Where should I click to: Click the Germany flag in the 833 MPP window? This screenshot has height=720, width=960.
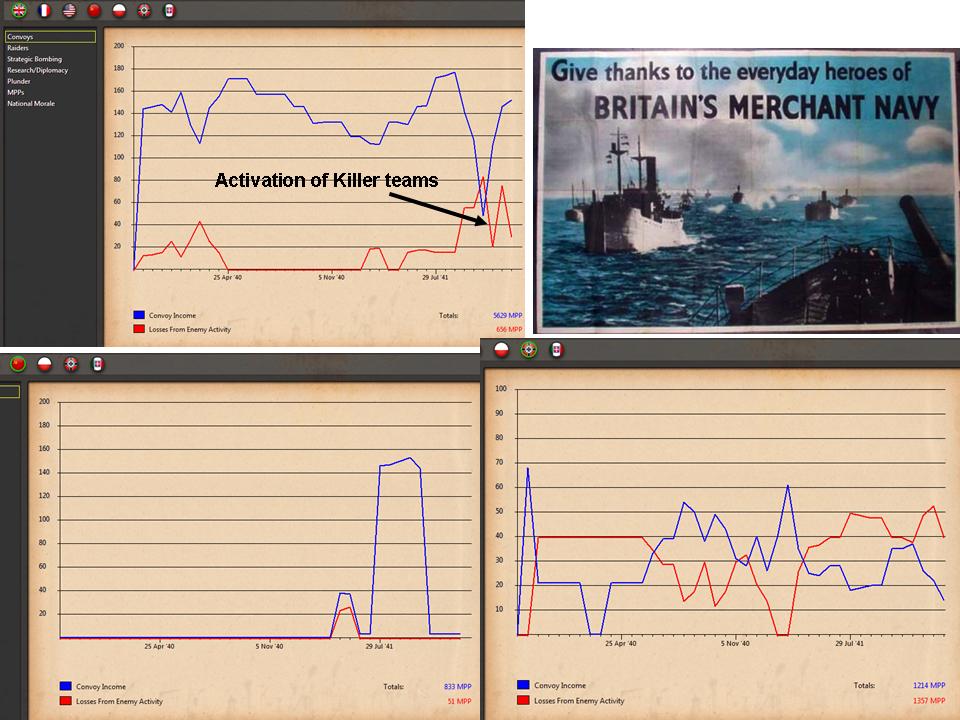click(x=71, y=364)
